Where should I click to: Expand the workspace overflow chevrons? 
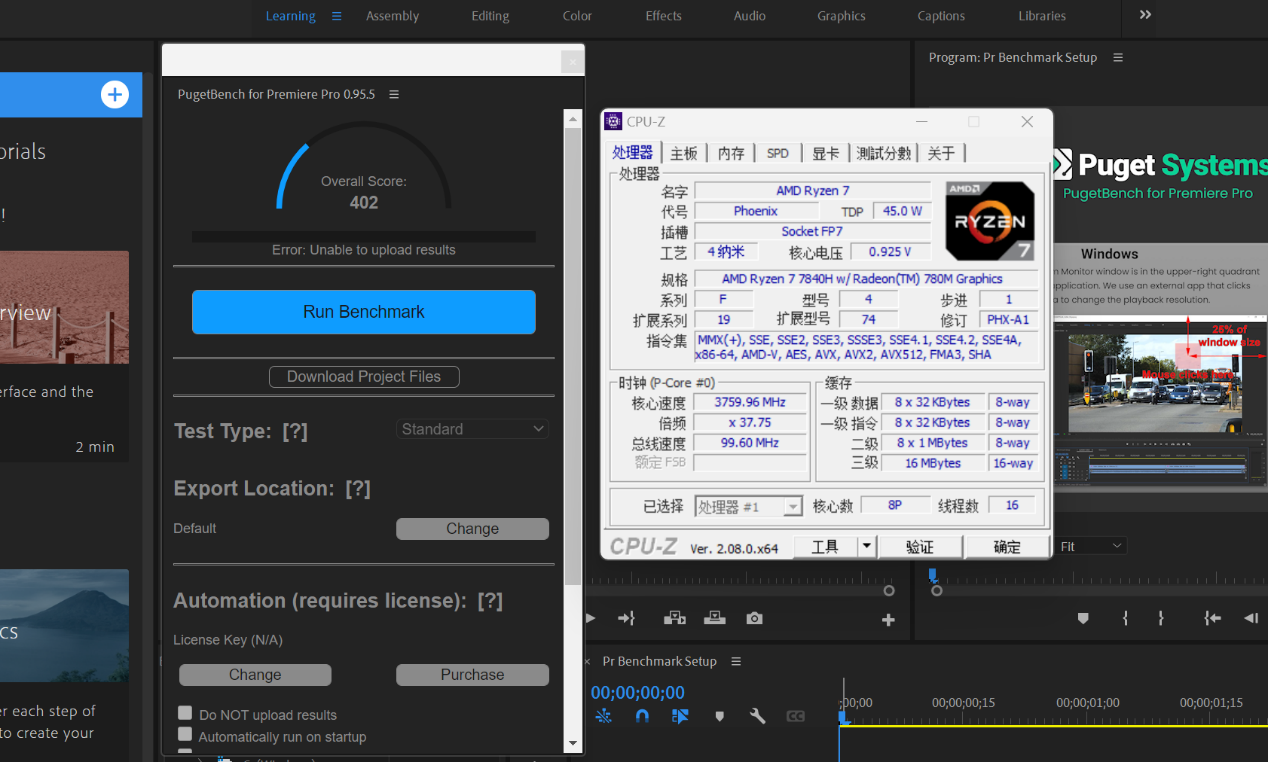click(x=1145, y=15)
